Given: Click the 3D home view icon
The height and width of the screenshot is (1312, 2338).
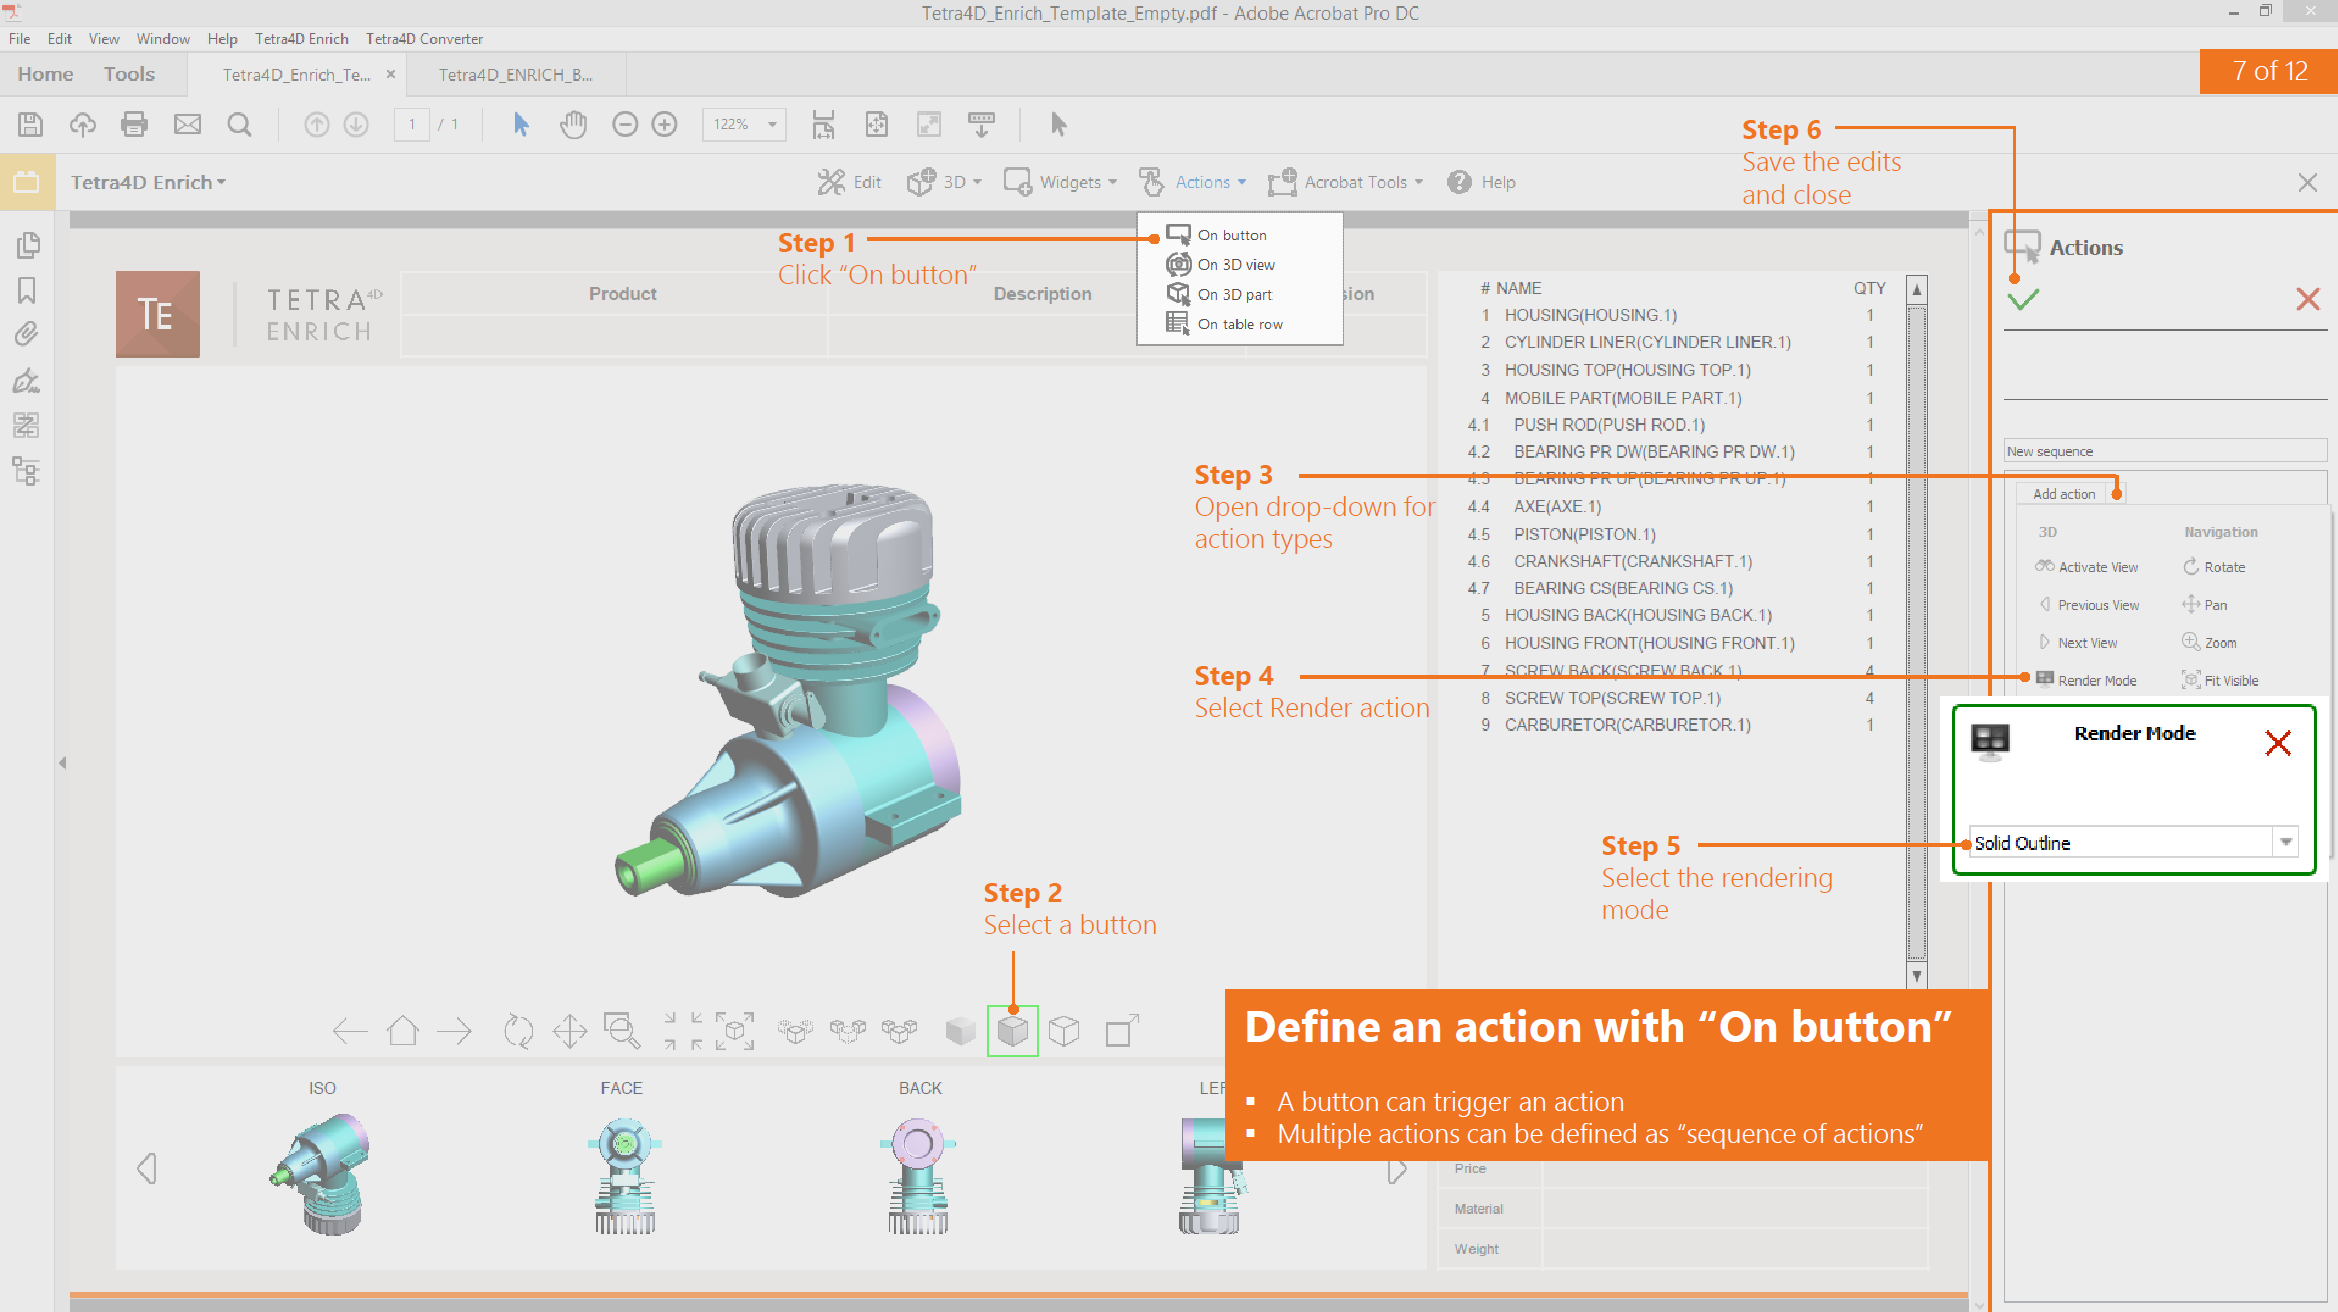Looking at the screenshot, I should 403,1031.
